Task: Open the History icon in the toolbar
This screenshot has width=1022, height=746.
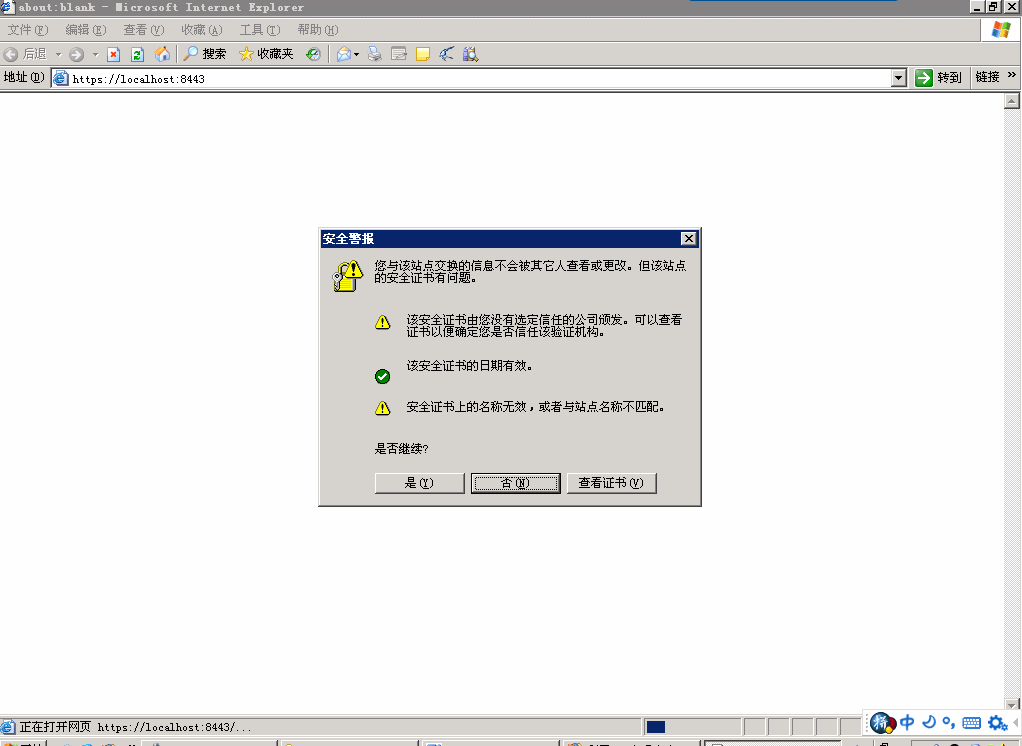Action: (314, 54)
